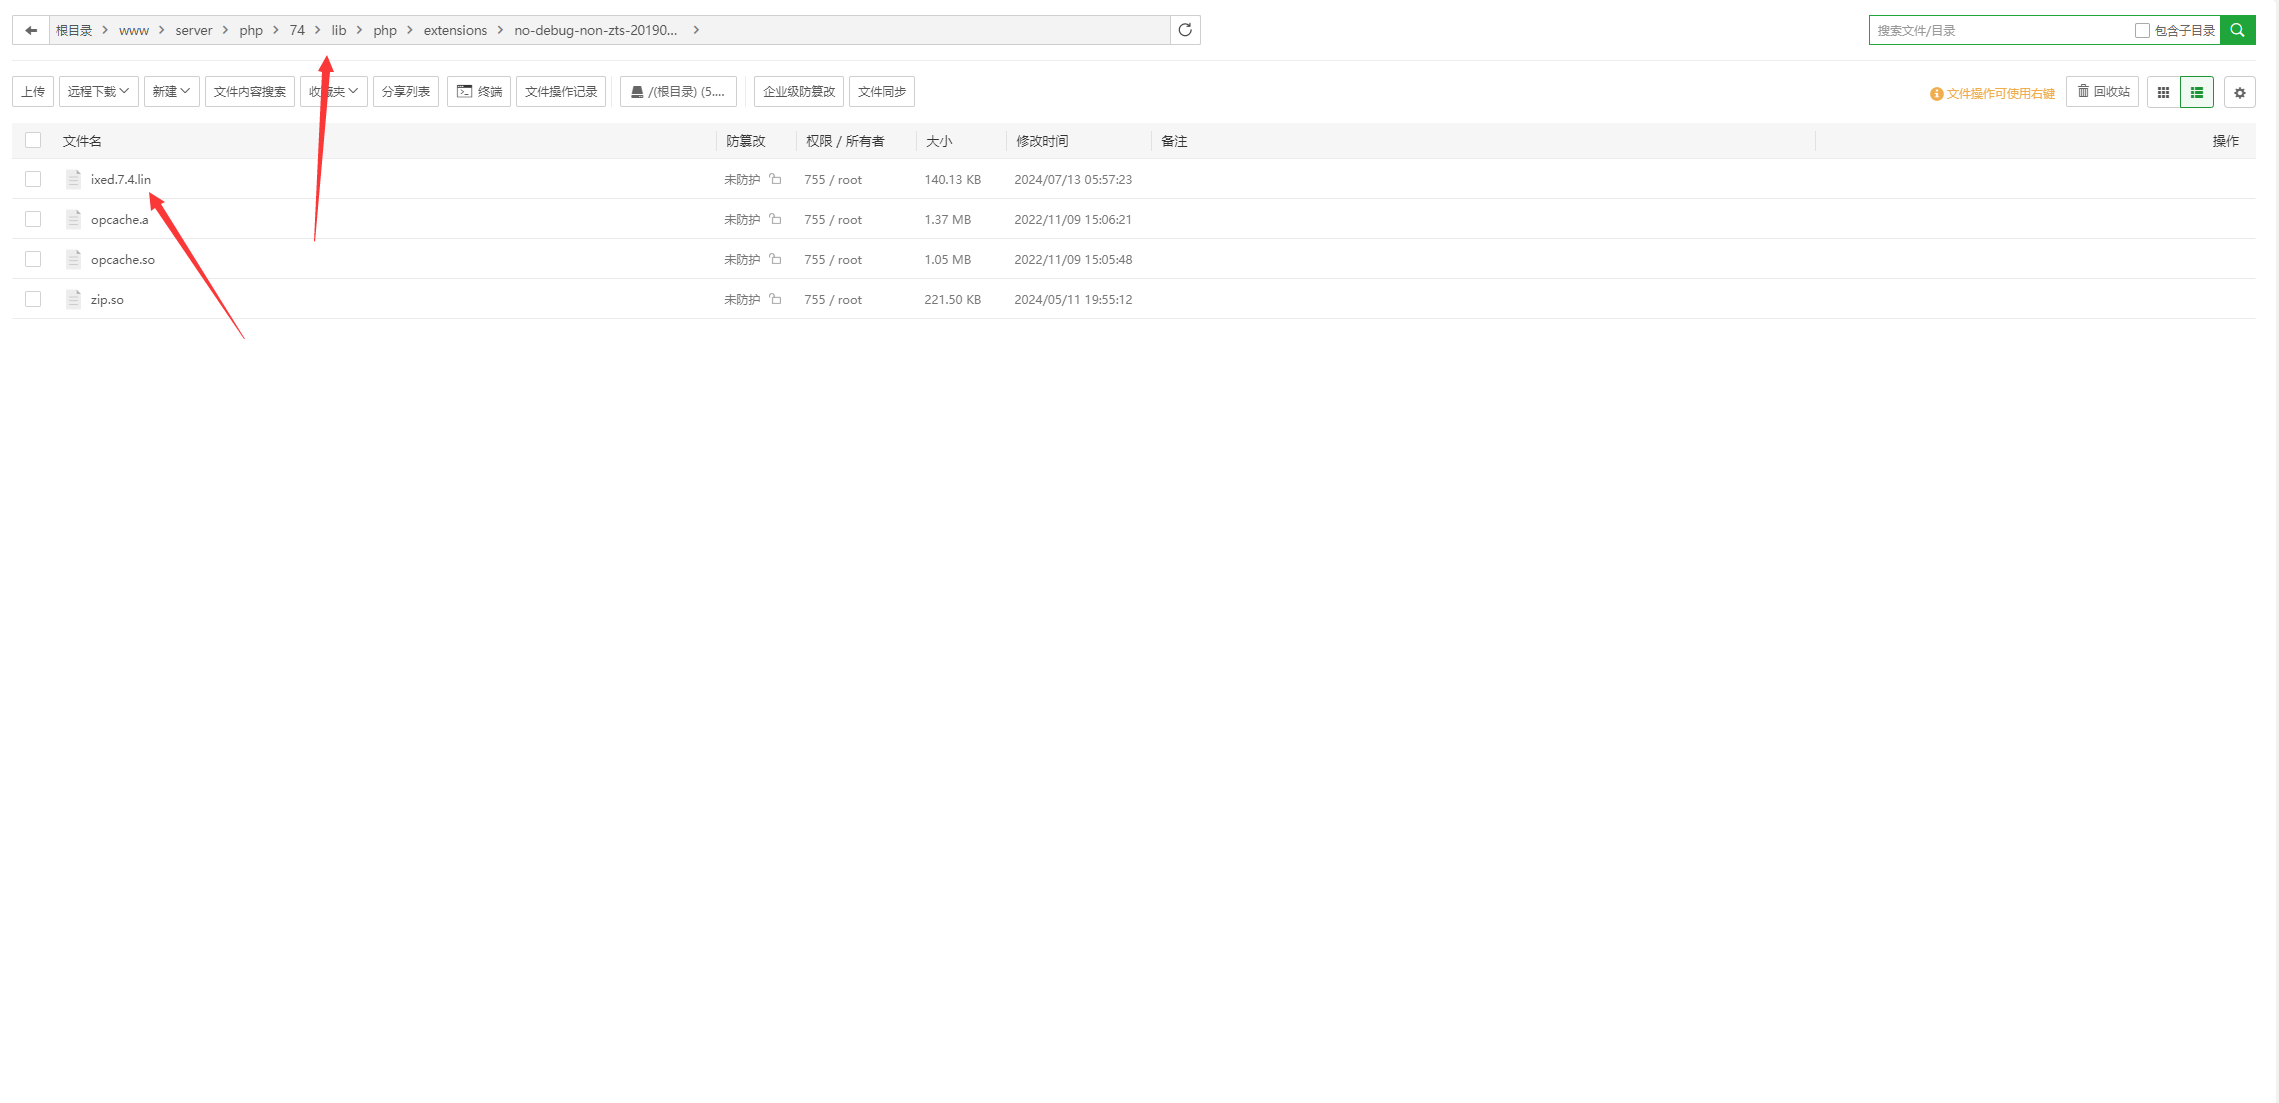Open 文件操作记录 file operation log
The height and width of the screenshot is (1103, 2279).
click(561, 92)
